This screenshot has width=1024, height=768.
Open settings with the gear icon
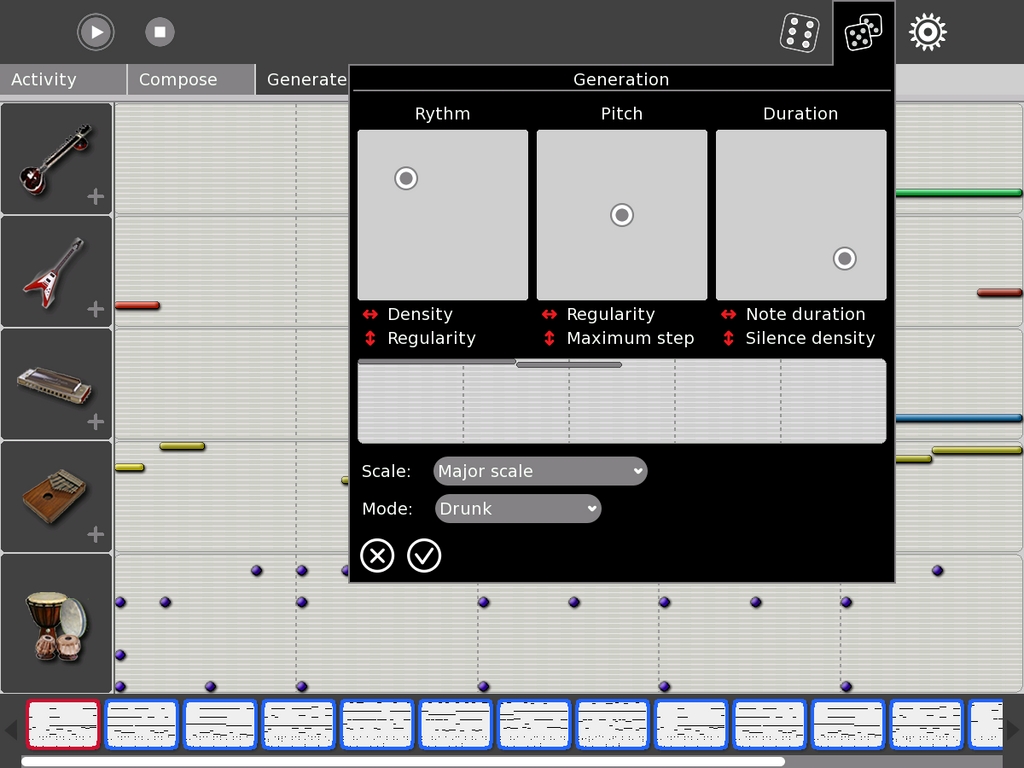pyautogui.click(x=927, y=33)
